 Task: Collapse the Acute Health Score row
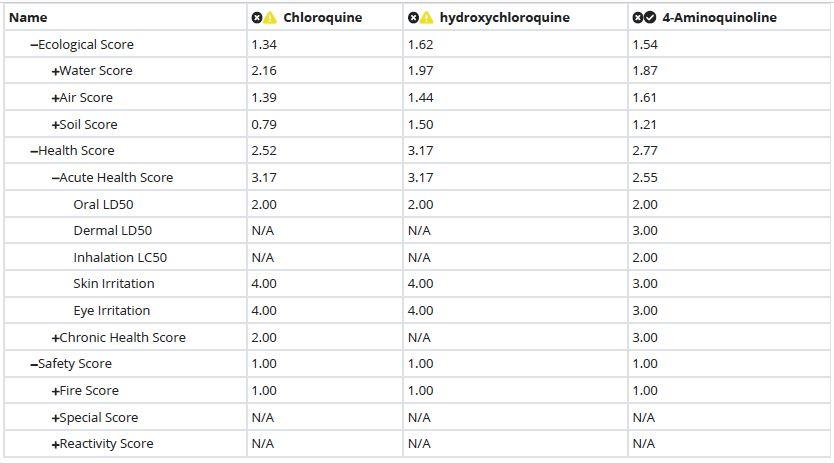pyautogui.click(x=55, y=178)
